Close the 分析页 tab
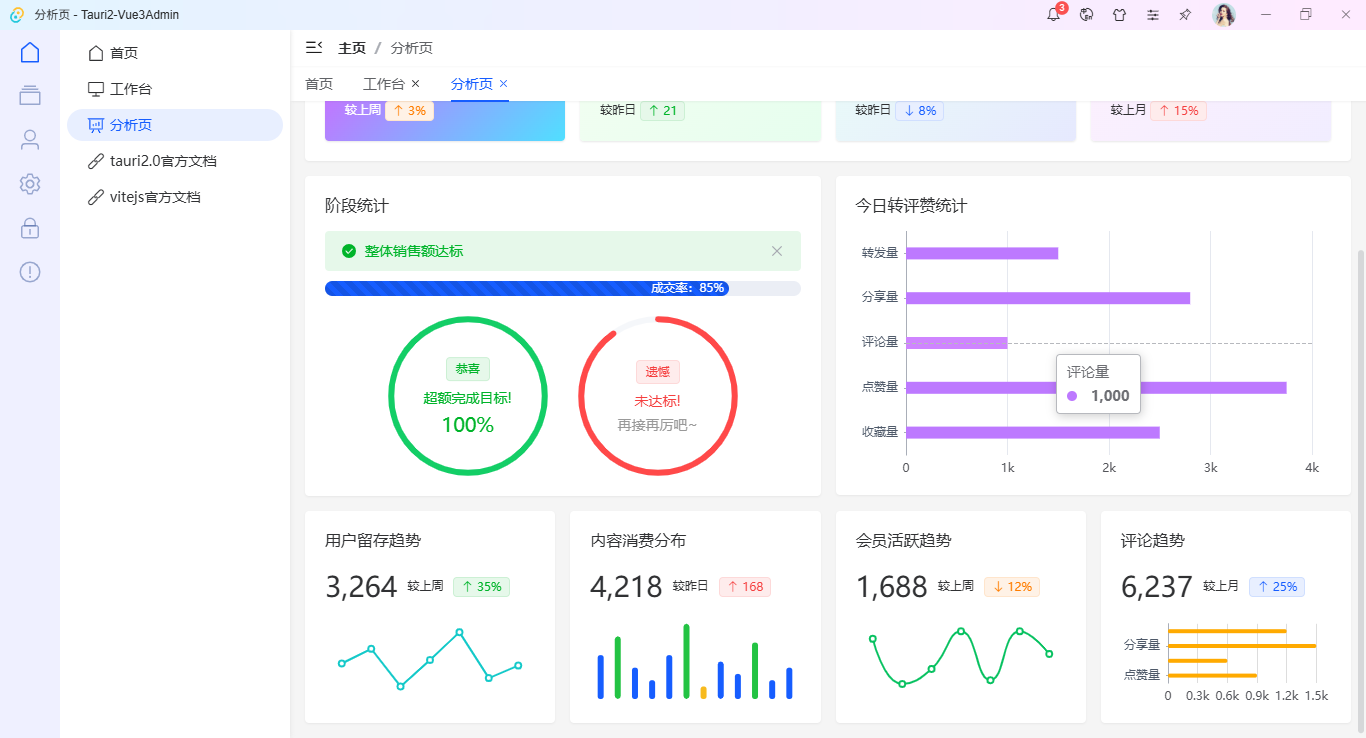This screenshot has height=738, width=1366. 504,84
